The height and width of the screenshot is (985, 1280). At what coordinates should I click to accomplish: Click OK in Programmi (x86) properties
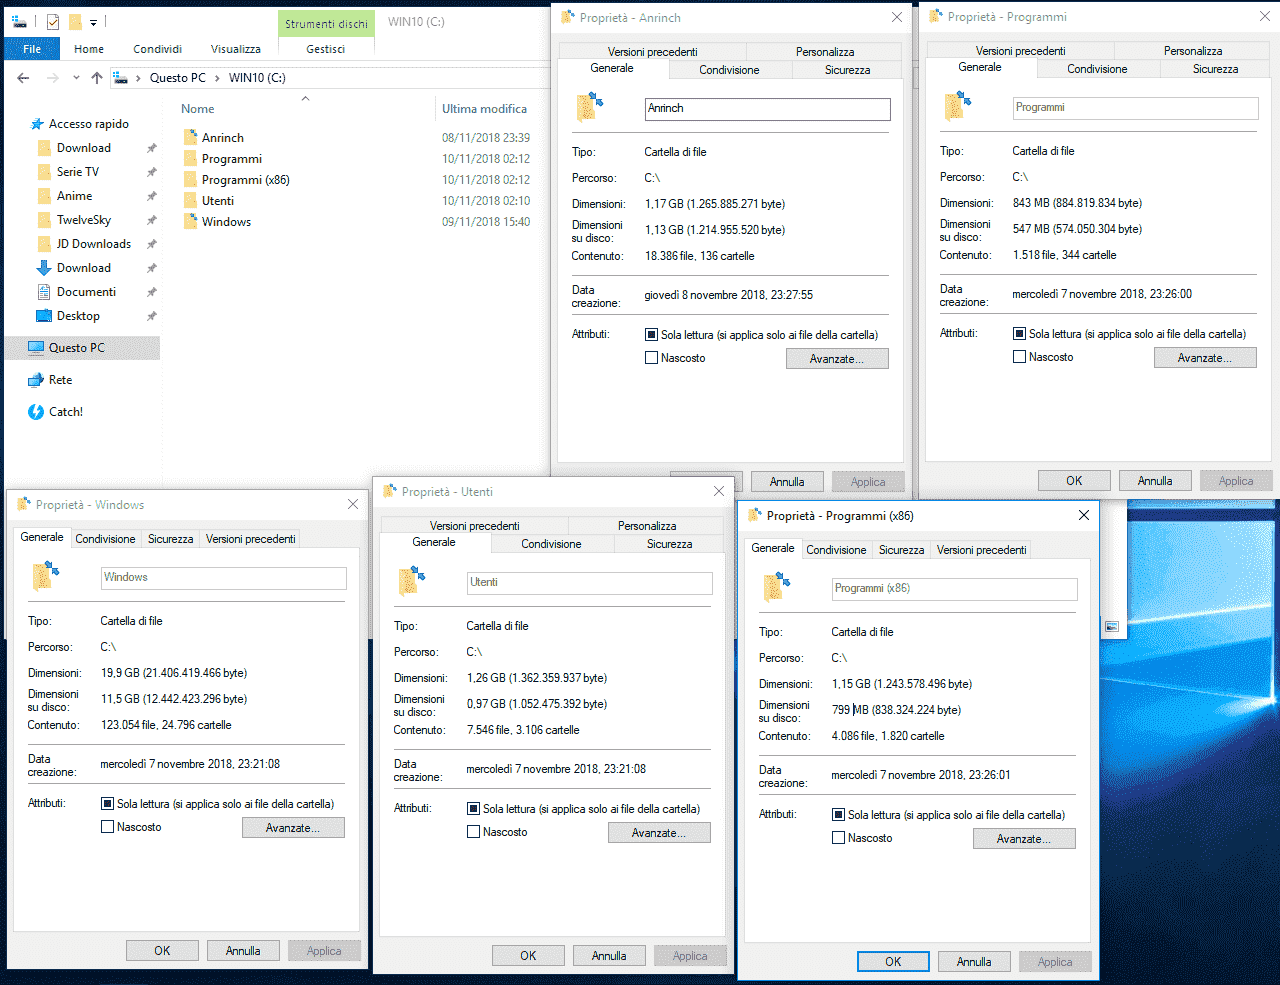point(893,962)
